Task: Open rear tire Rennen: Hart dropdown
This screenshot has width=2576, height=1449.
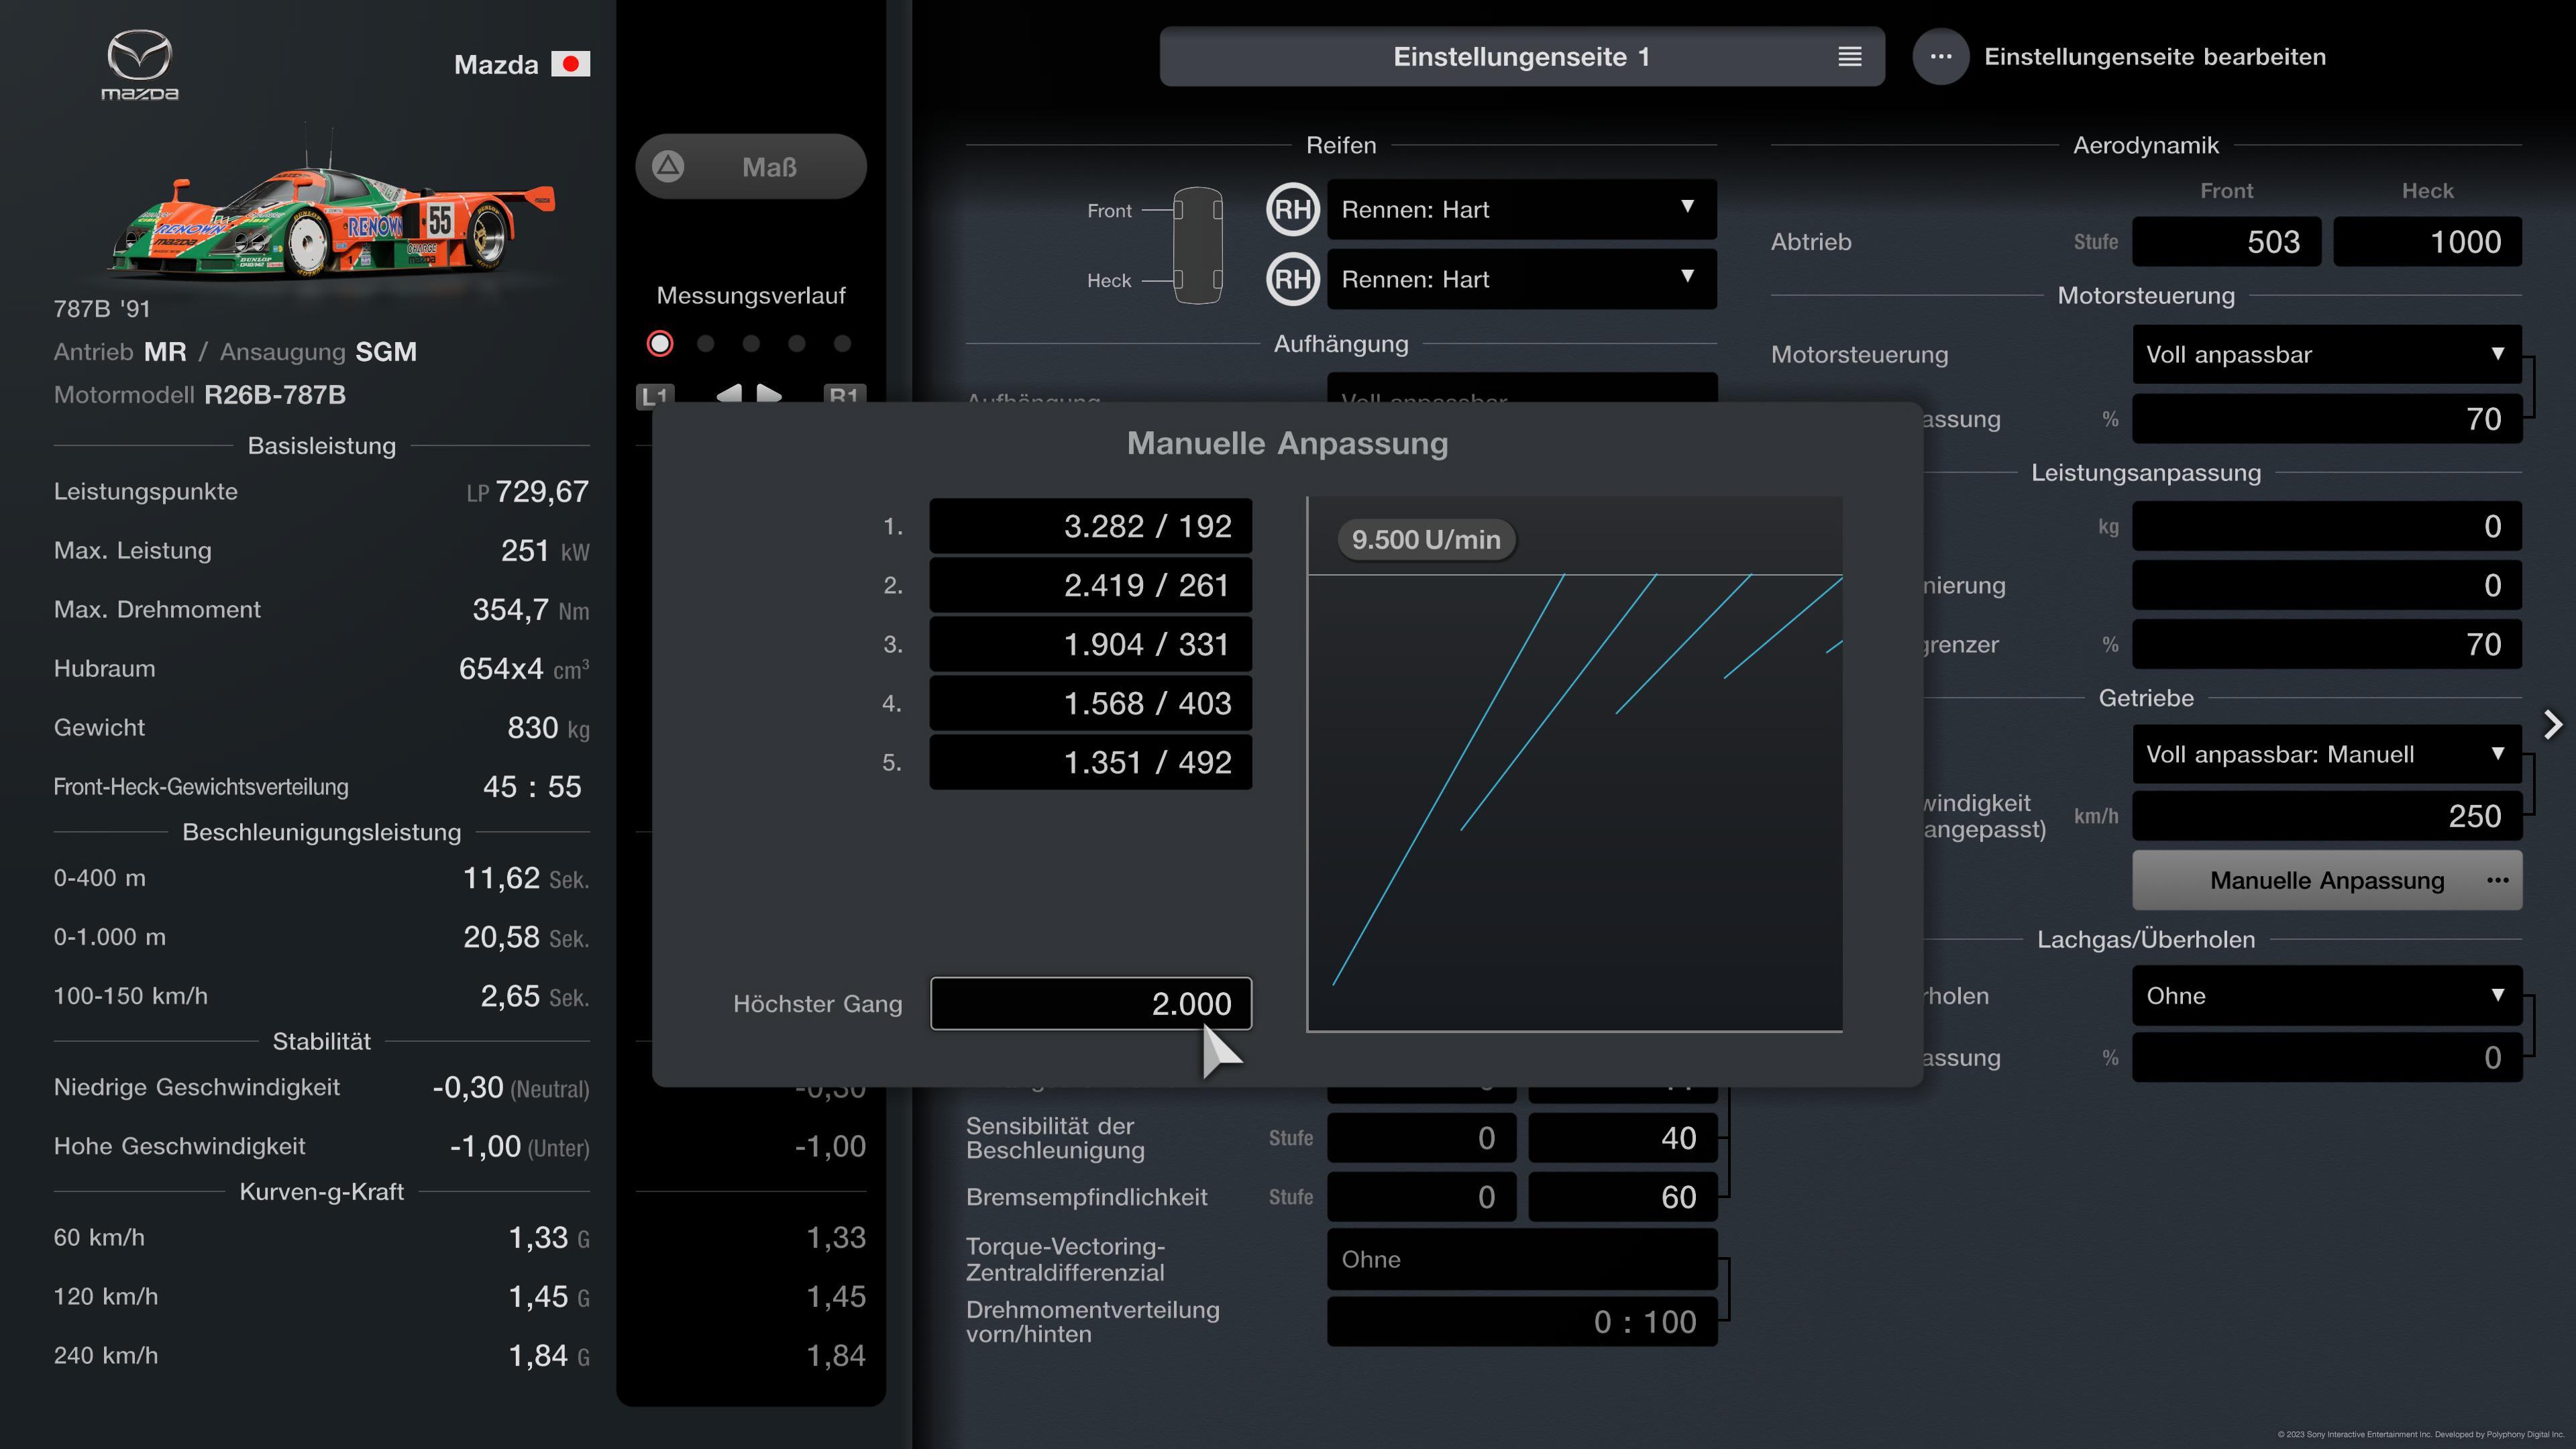Action: tap(1522, 279)
